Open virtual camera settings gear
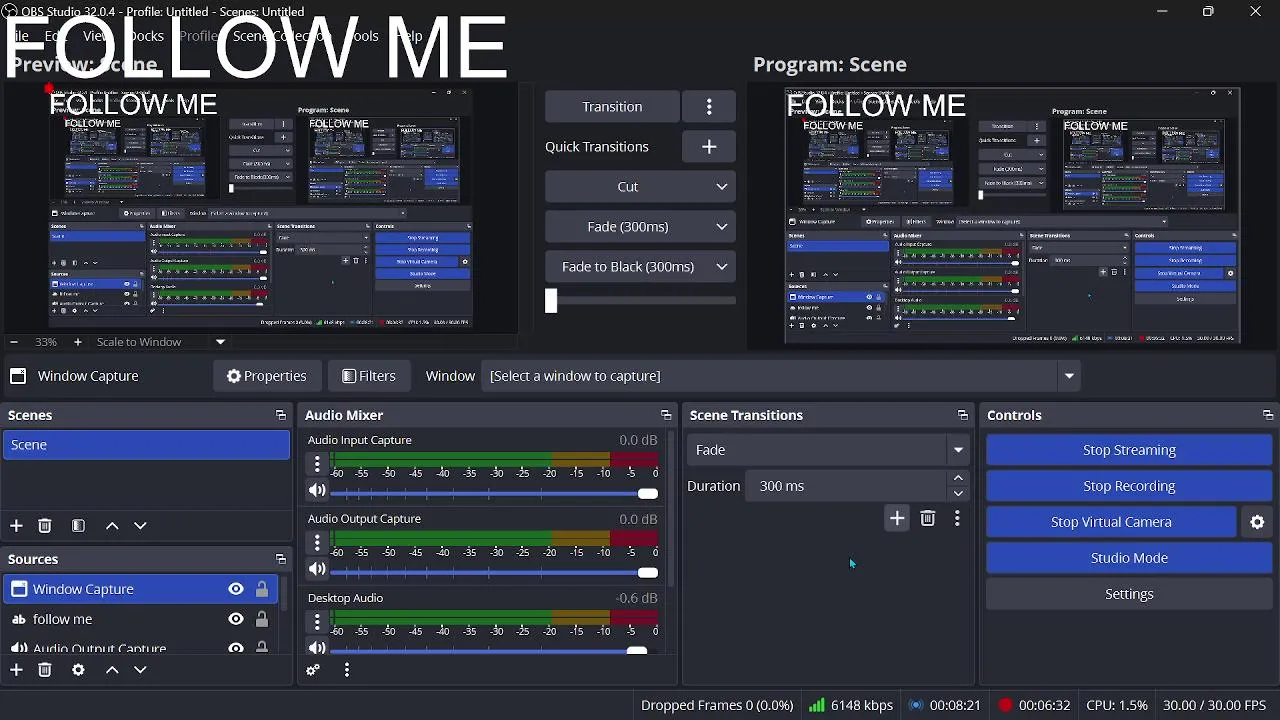 point(1258,522)
